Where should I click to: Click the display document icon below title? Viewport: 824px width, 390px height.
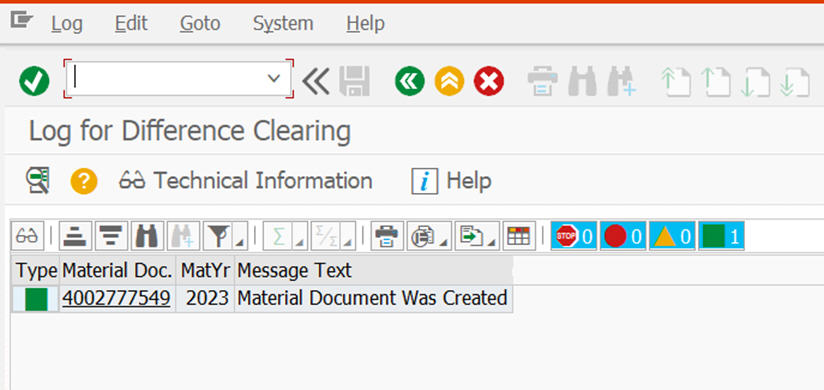[38, 181]
